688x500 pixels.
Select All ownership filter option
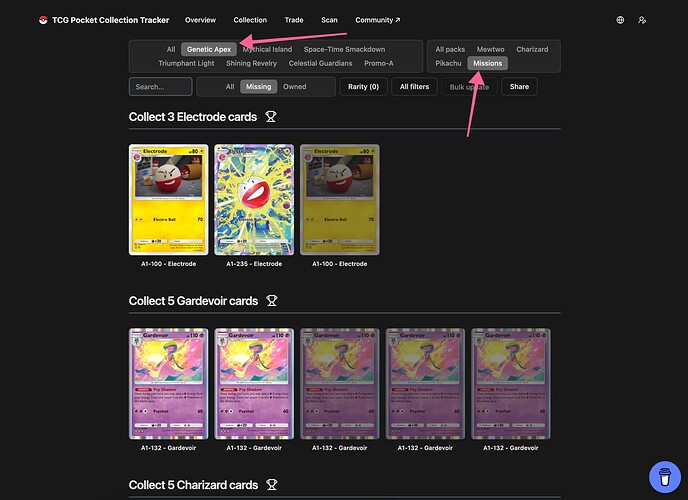click(x=230, y=87)
